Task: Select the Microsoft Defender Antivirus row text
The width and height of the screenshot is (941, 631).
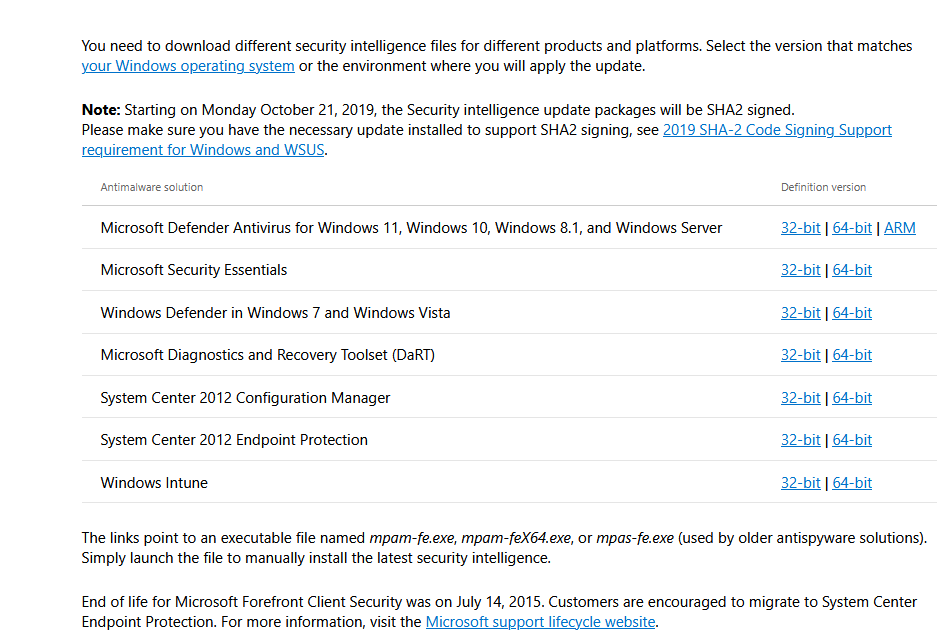Action: tap(411, 228)
